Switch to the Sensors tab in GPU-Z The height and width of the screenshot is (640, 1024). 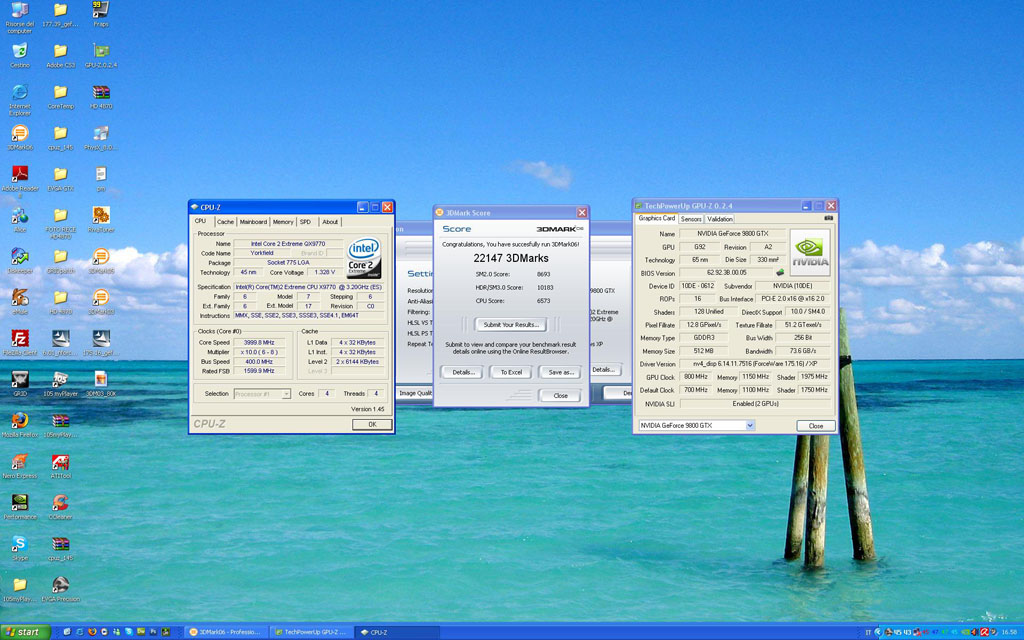coord(691,219)
